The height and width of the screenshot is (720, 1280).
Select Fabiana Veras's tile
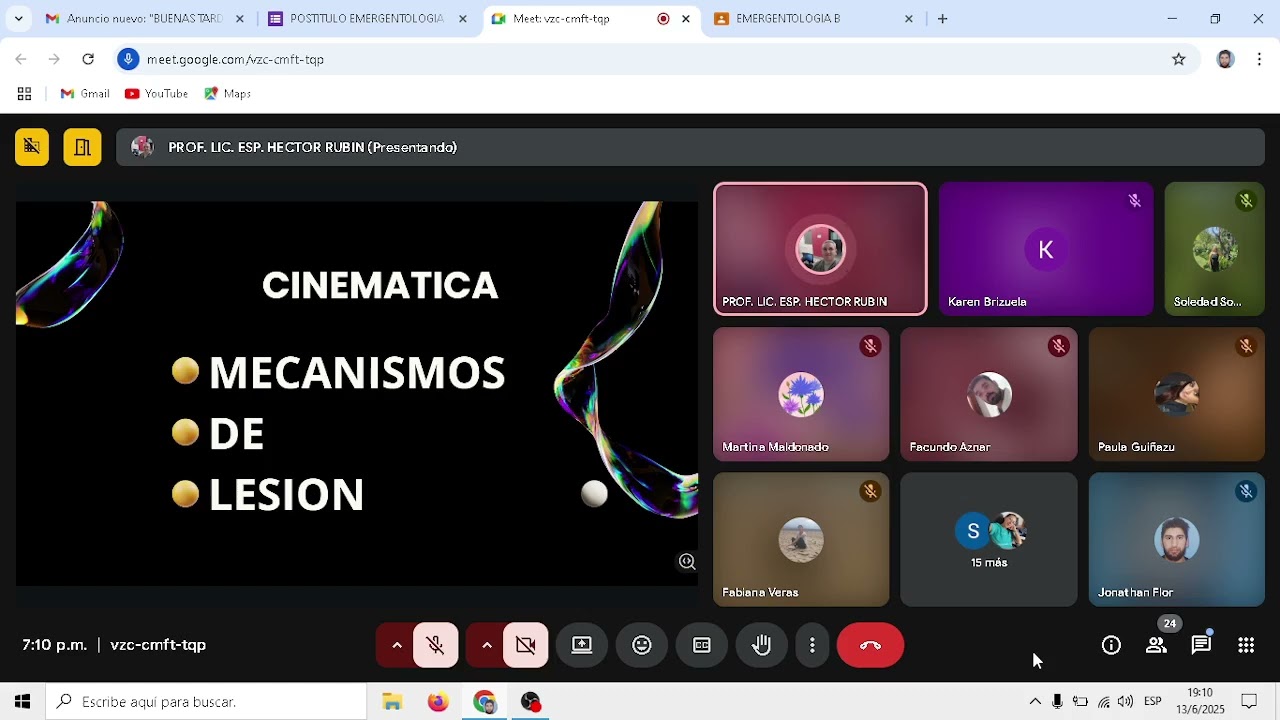[x=801, y=540]
